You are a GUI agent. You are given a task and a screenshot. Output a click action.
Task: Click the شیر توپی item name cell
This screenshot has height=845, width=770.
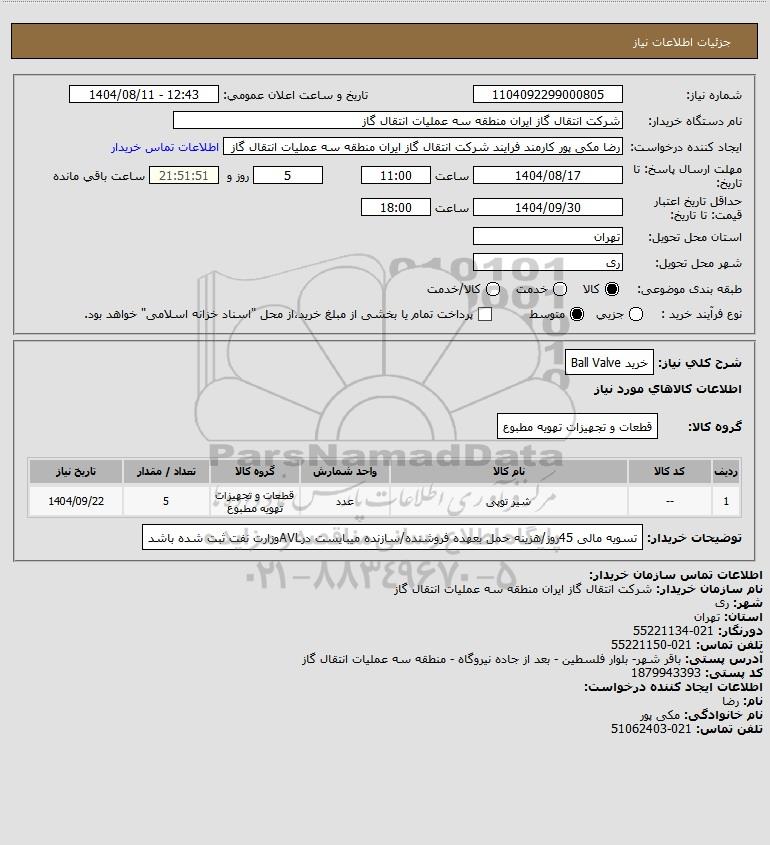pyautogui.click(x=509, y=501)
